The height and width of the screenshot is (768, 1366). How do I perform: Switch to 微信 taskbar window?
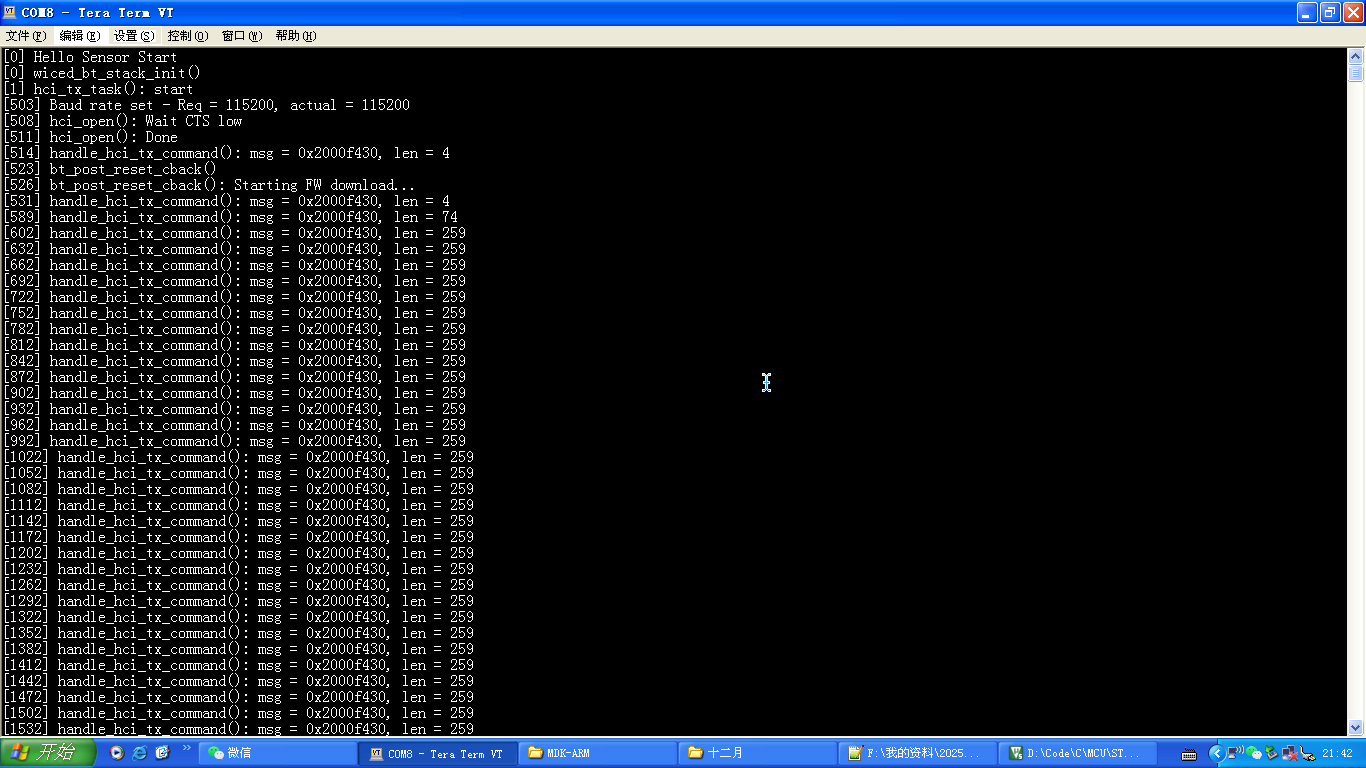click(277, 753)
